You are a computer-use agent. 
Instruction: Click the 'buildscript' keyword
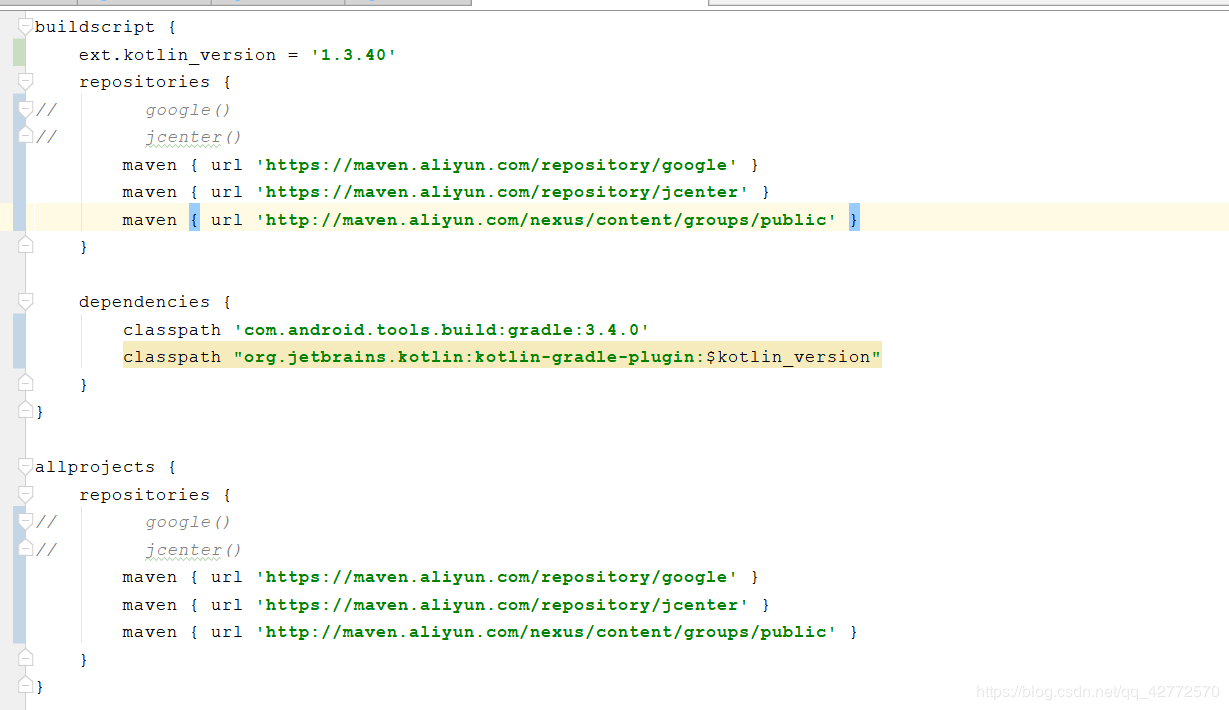(95, 27)
